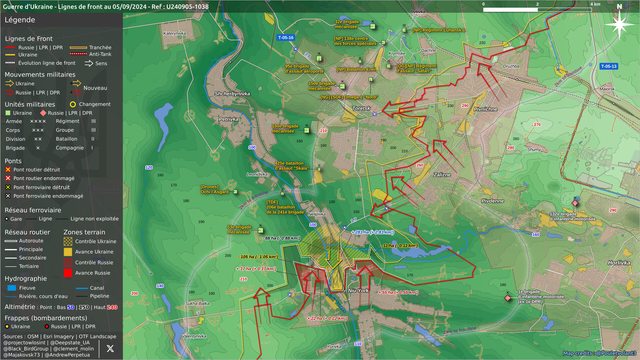Click the Avance Ukraine yellow swatch
640x360 pixels.
pos(68,252)
